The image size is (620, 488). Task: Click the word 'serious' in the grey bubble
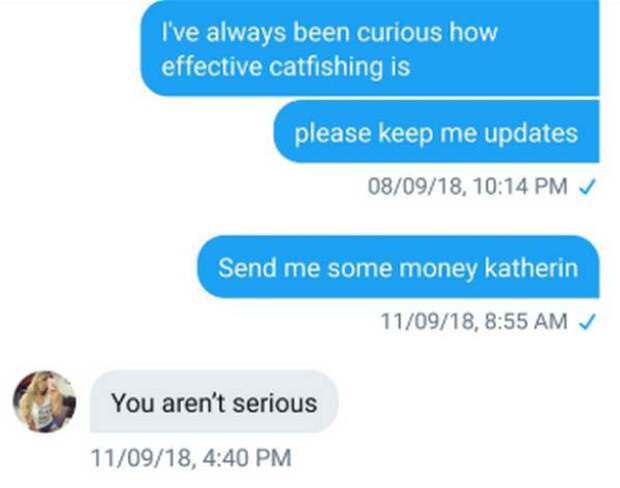274,403
